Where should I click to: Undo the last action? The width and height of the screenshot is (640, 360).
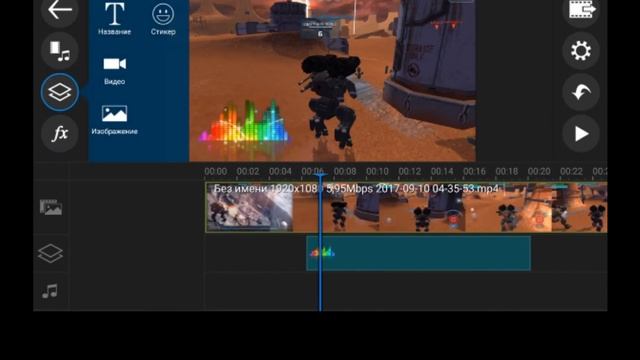581,92
